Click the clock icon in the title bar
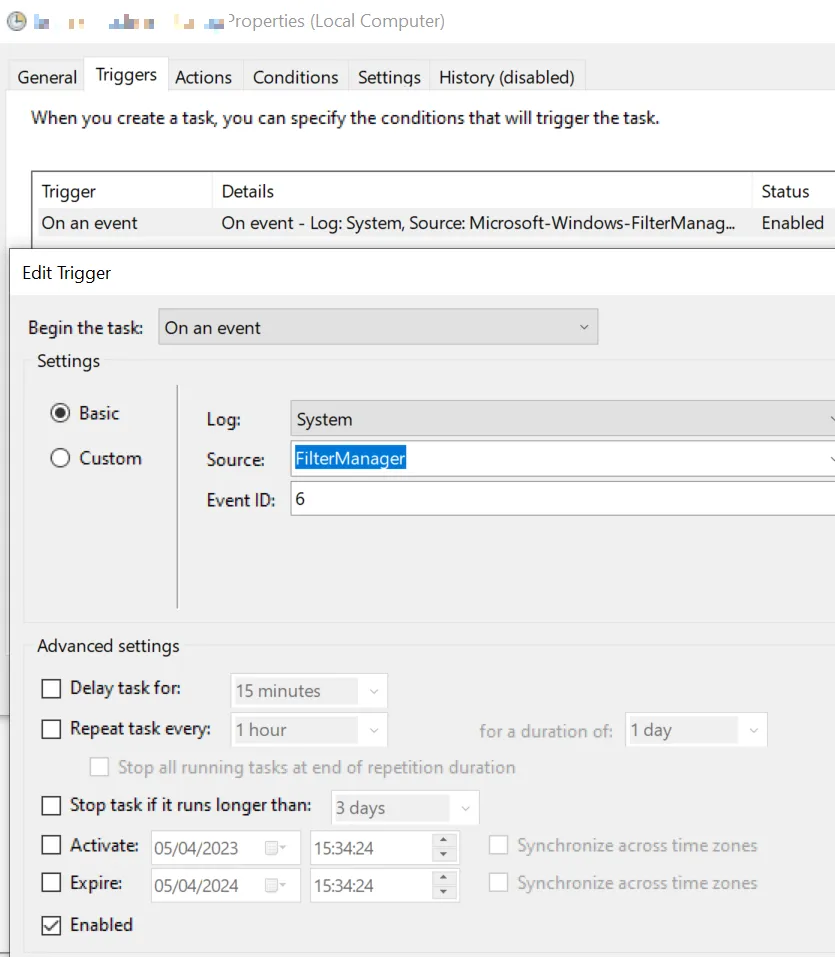Image resolution: width=835 pixels, height=957 pixels. pos(16,21)
